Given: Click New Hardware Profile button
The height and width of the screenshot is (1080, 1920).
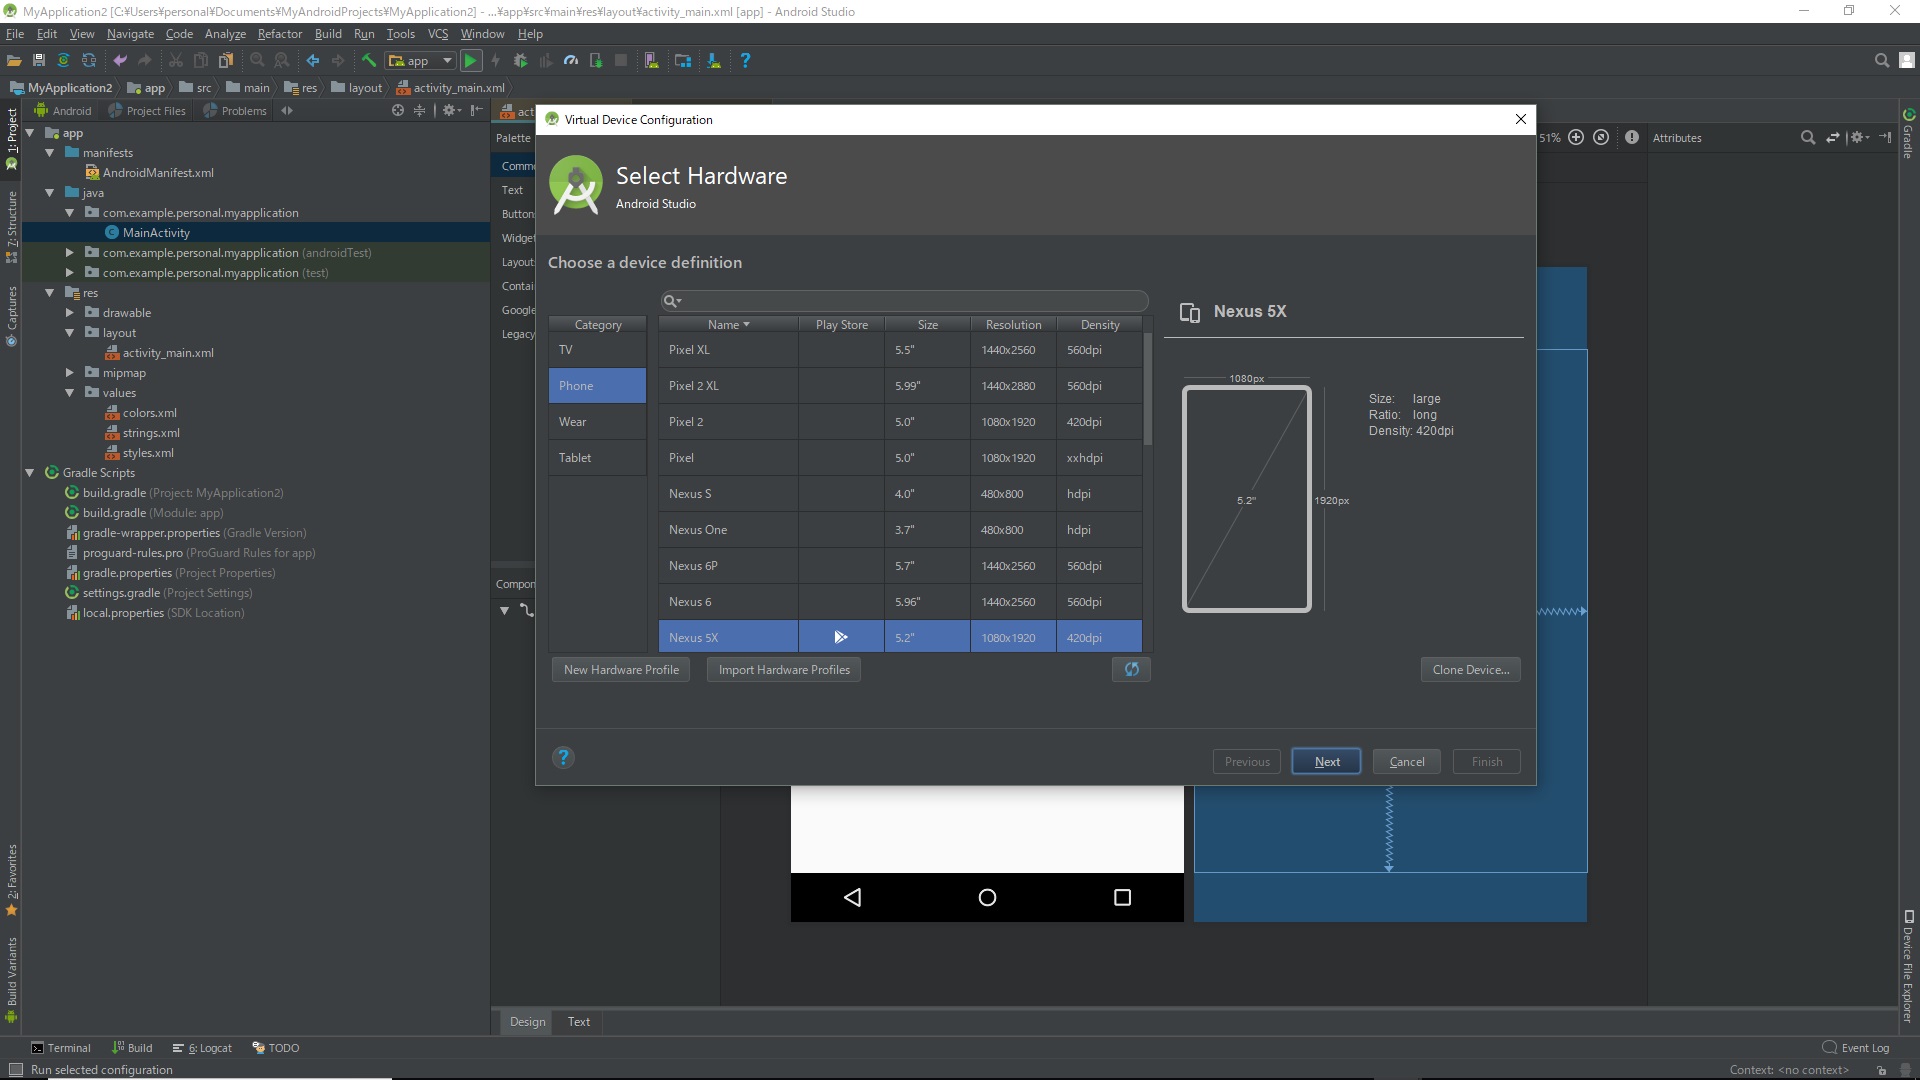Looking at the screenshot, I should coord(621,670).
